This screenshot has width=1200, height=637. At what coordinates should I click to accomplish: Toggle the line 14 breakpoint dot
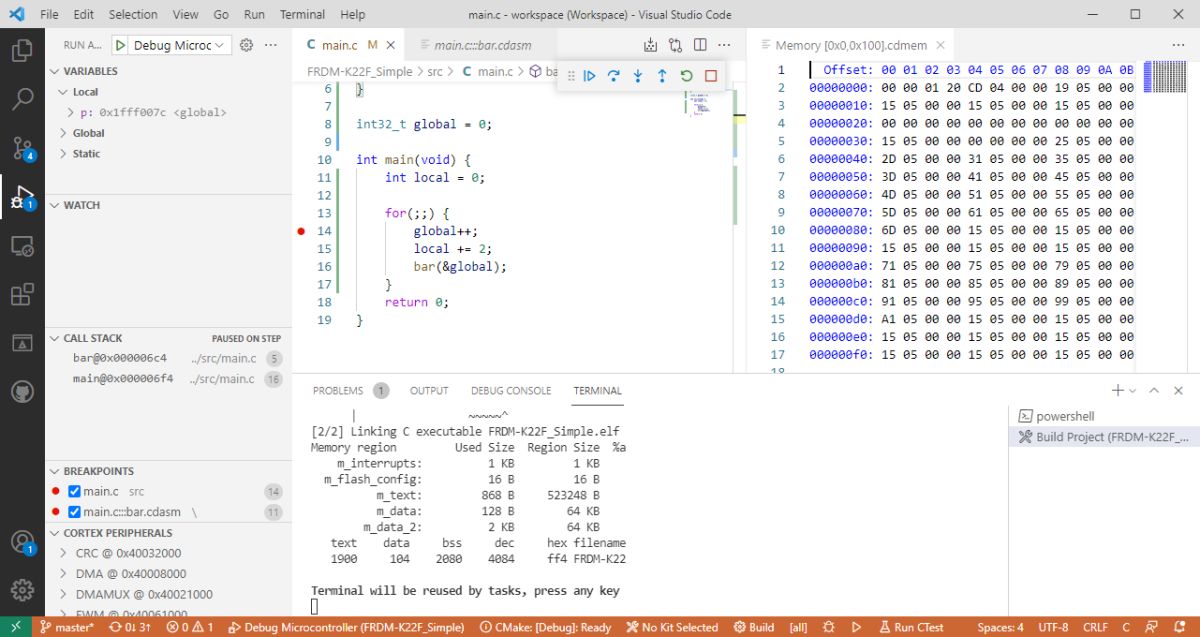pos(301,231)
